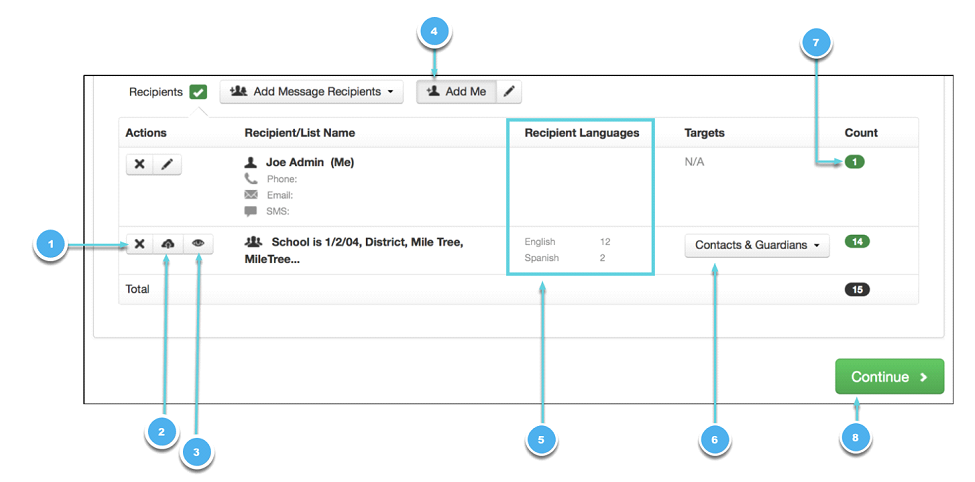Click the Recipients section label
Image resolution: width=975 pixels, height=482 pixels.
point(156,92)
